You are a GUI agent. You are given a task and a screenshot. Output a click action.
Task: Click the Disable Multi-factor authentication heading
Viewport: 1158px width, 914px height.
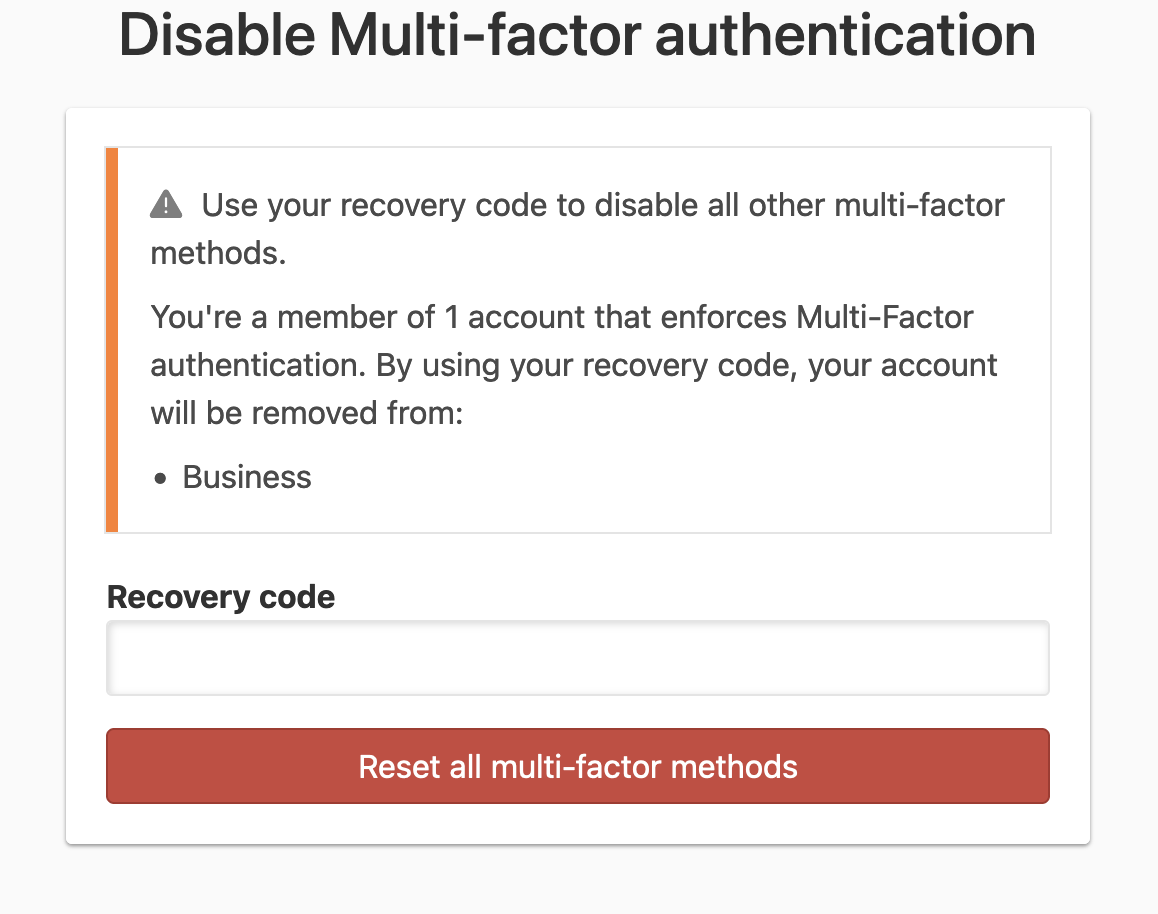click(578, 36)
